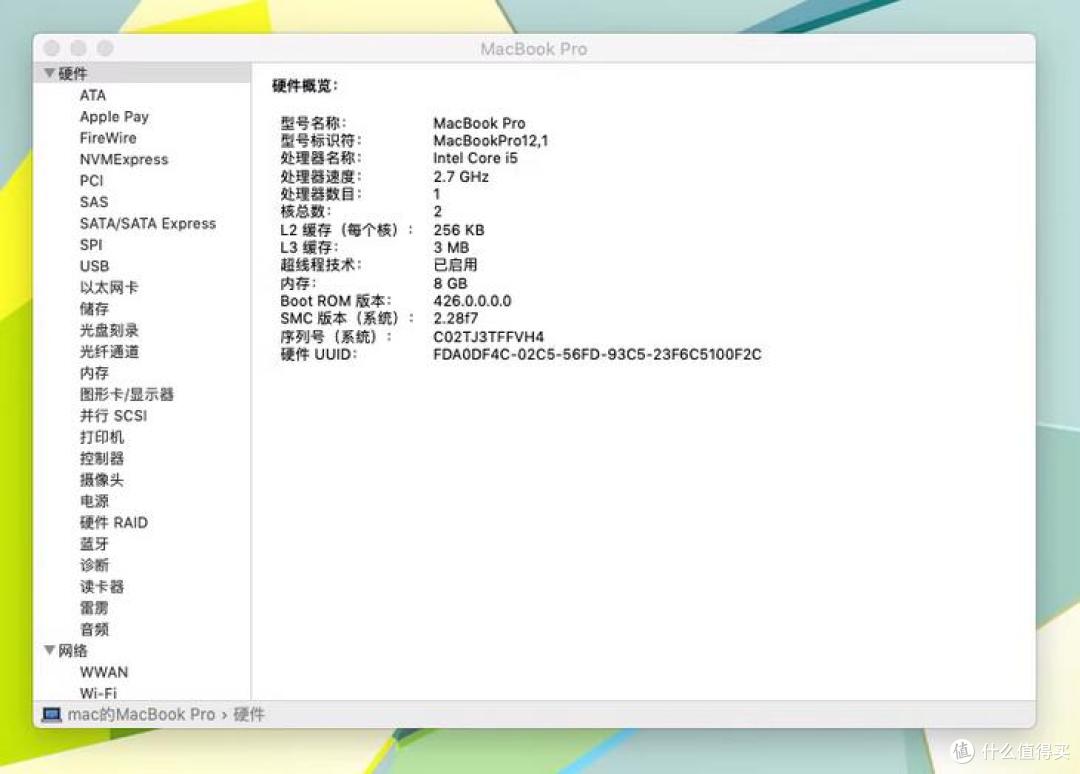
Task: Select 控制器 sidebar item
Action: tap(102, 458)
